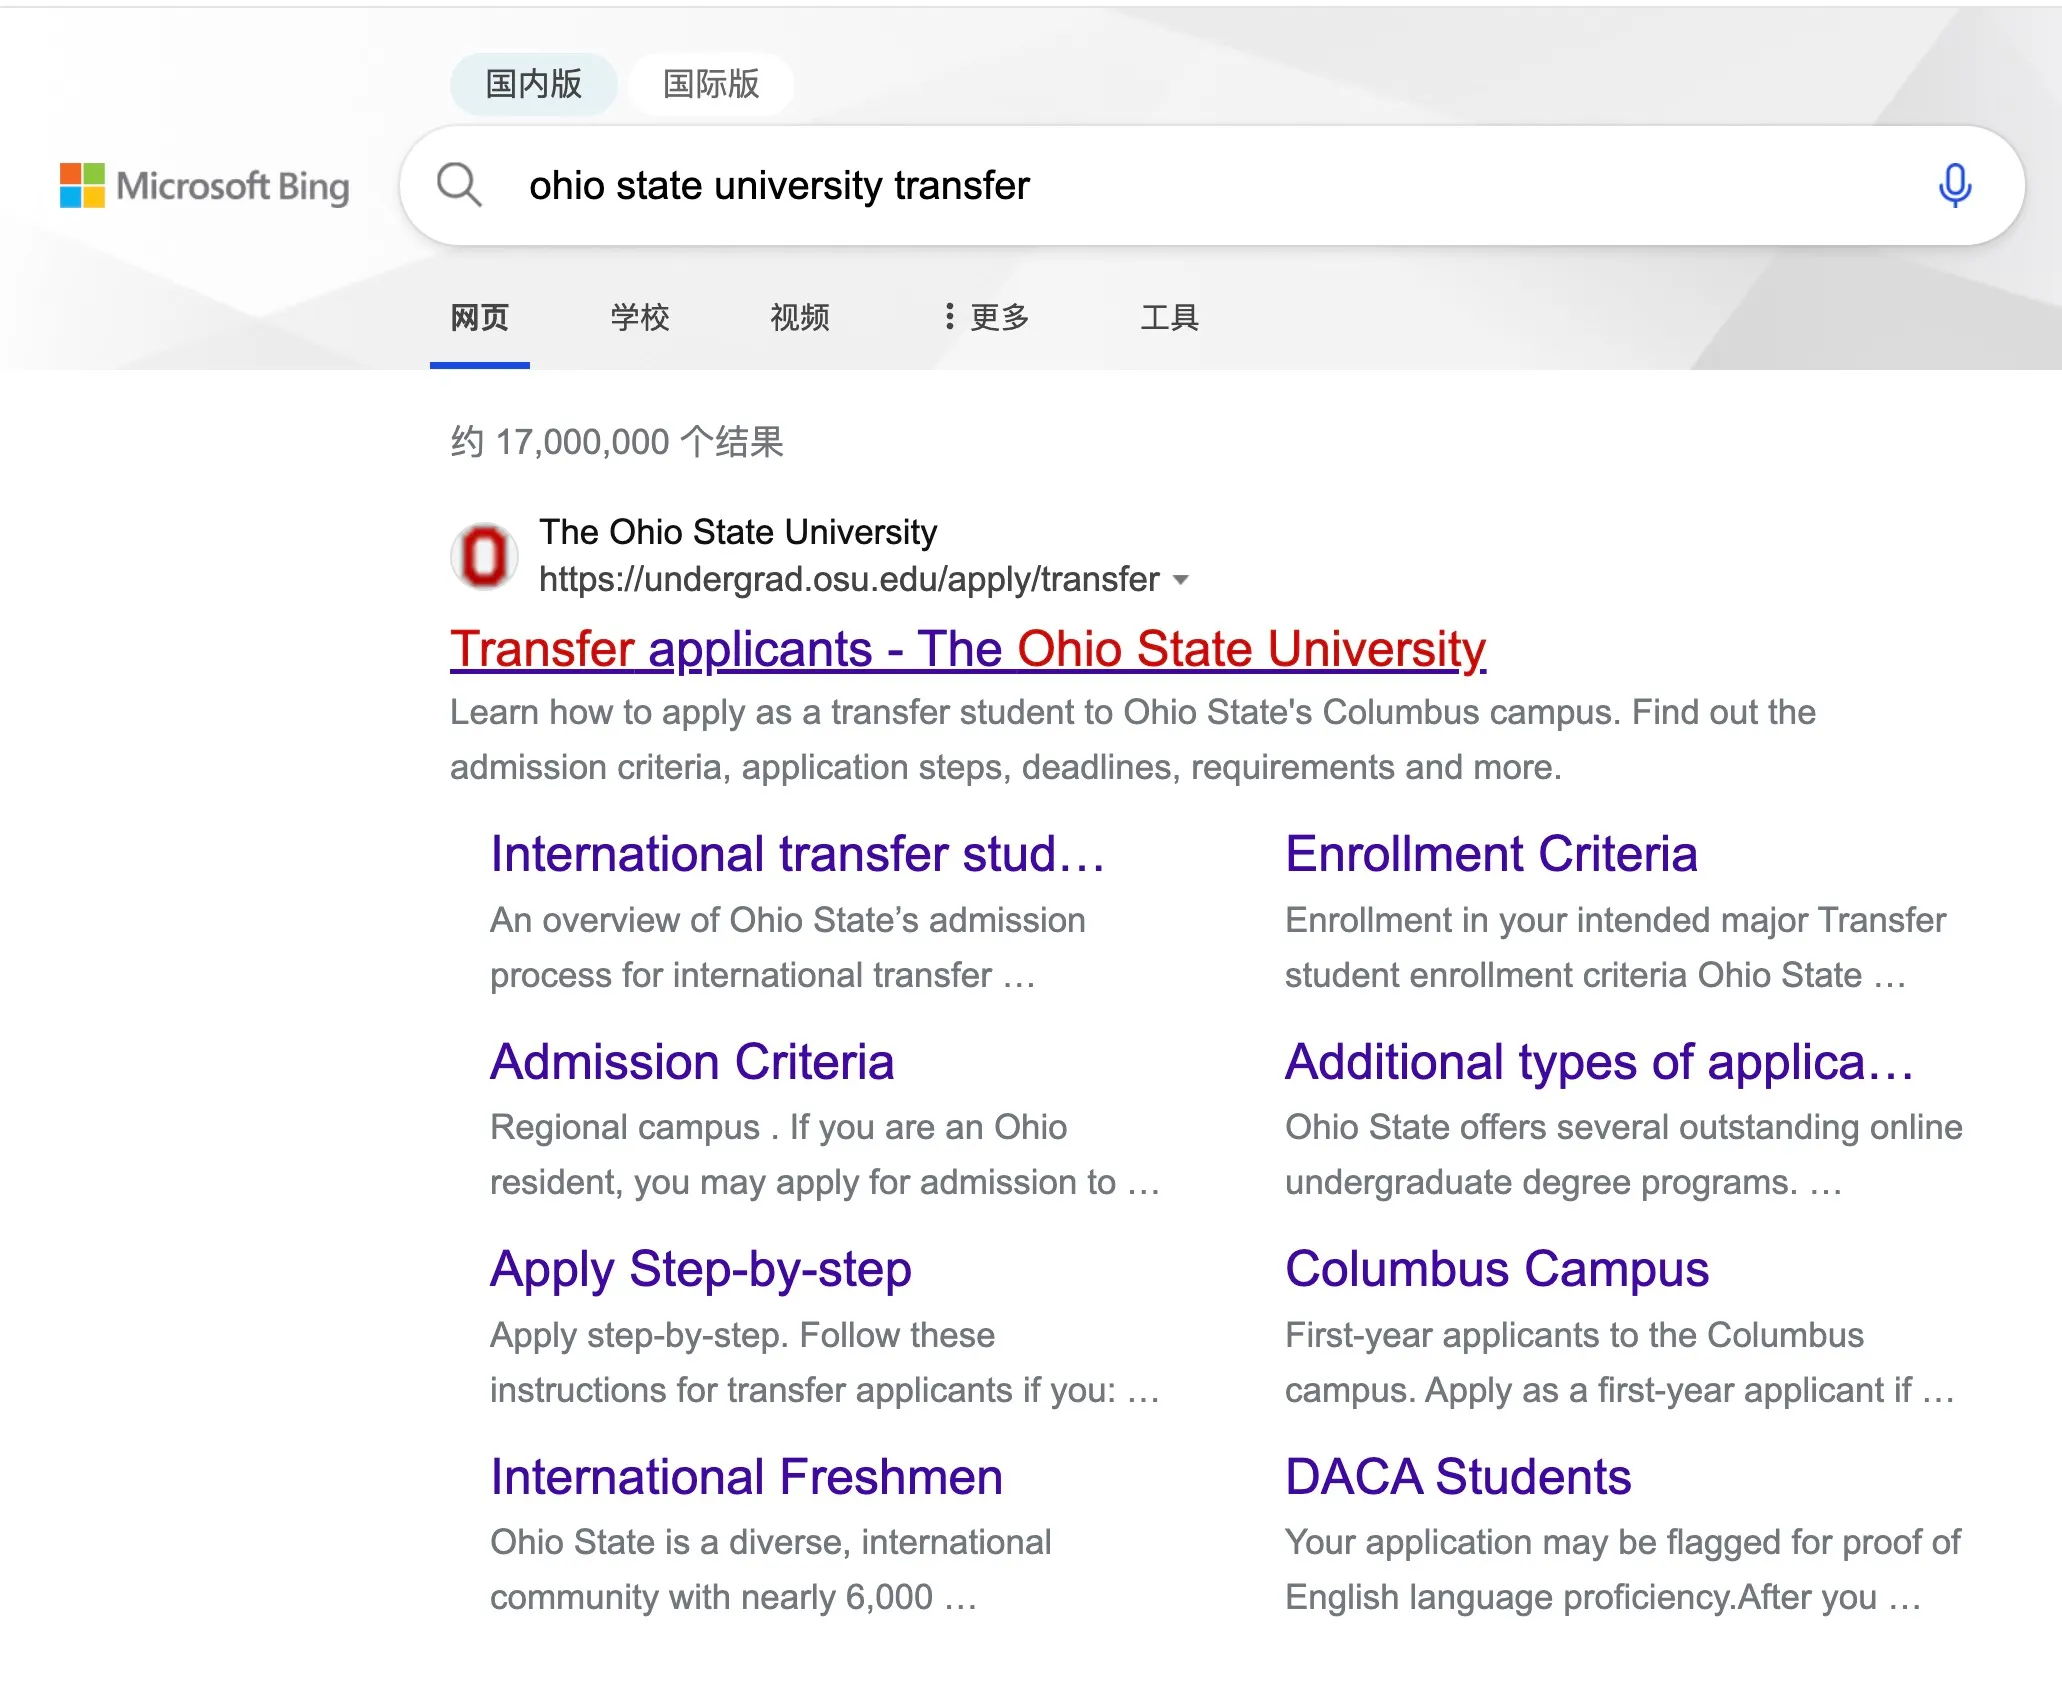Viewport: 2062px width, 1688px height.
Task: Click The Ohio State University site name
Action: point(738,532)
